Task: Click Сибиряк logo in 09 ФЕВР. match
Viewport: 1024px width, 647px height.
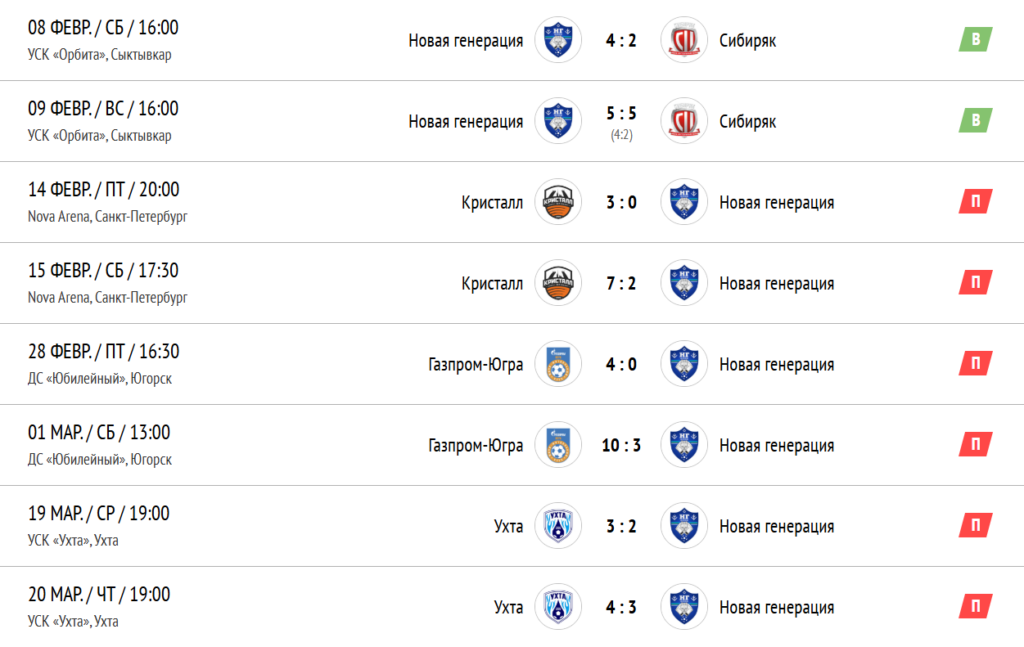Action: (x=684, y=121)
